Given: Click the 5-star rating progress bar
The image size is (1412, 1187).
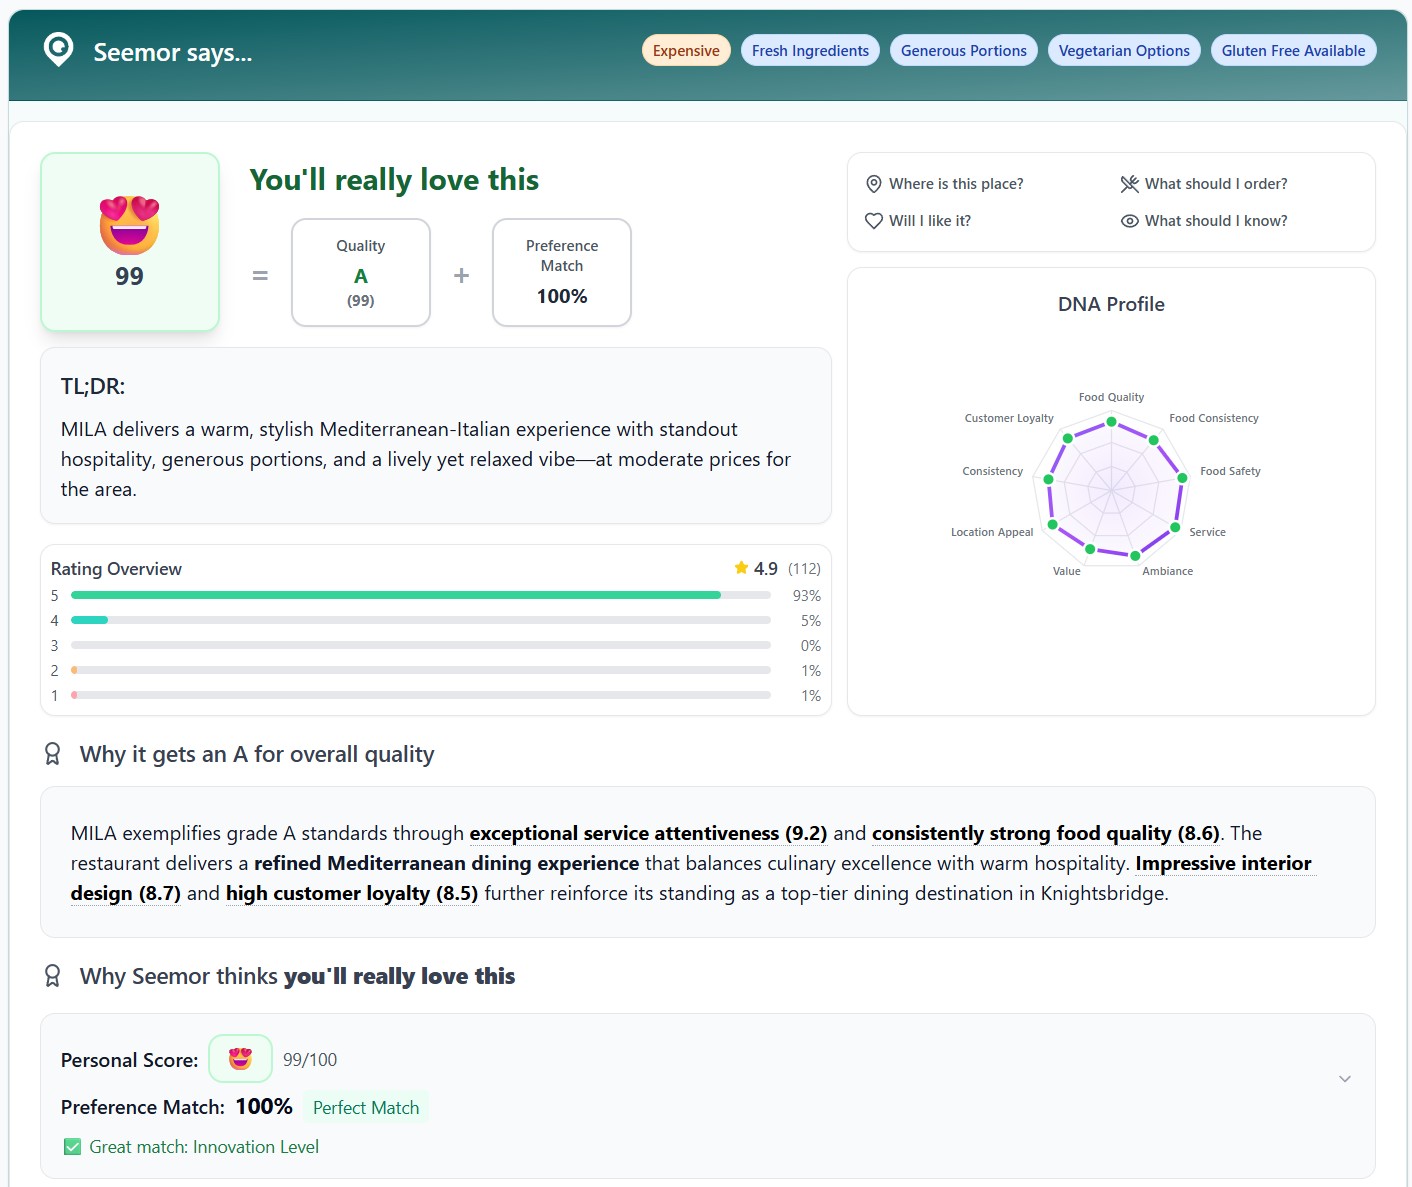Looking at the screenshot, I should tap(420, 595).
